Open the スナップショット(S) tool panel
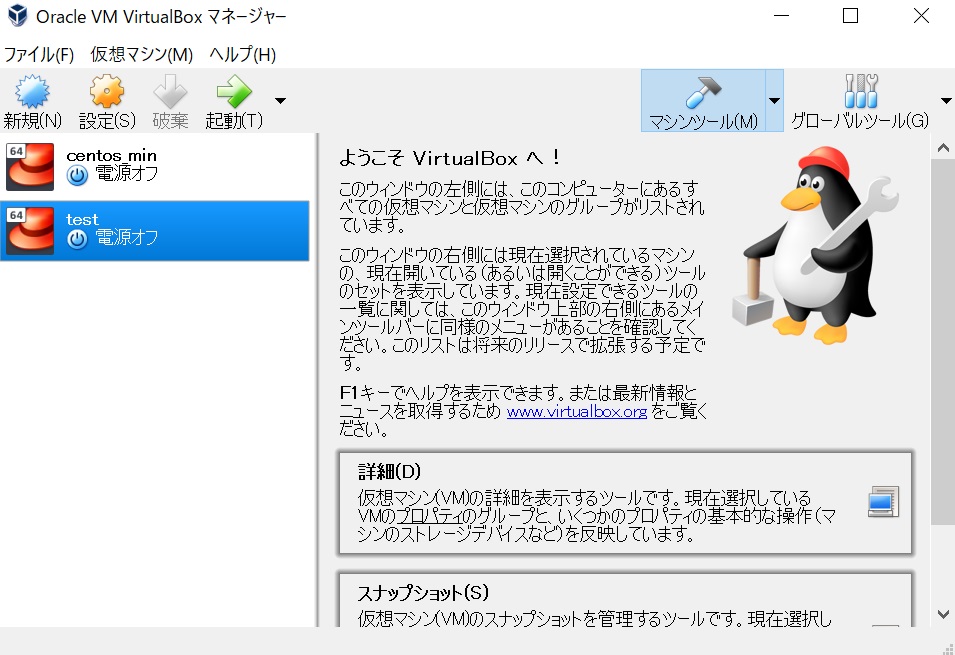 click(x=626, y=600)
